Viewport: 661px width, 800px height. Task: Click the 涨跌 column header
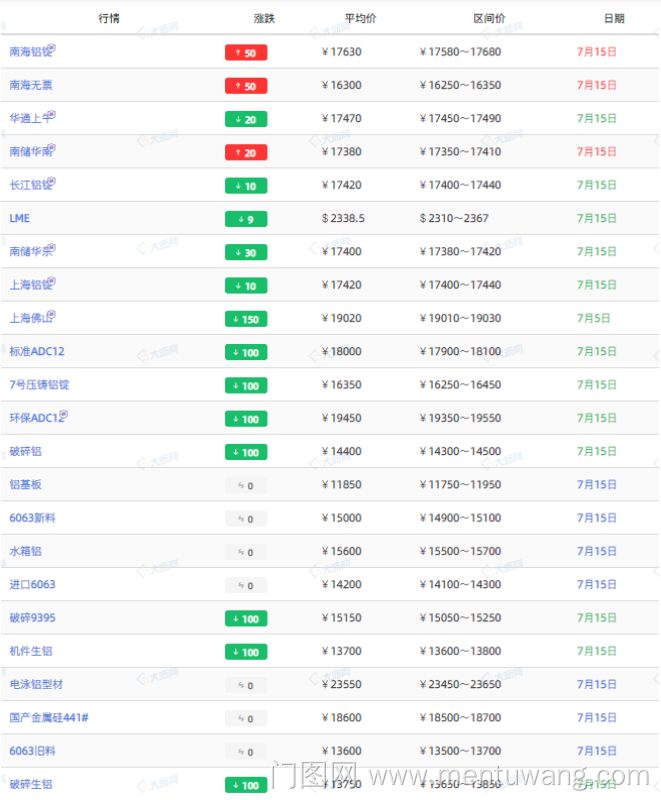(x=266, y=18)
